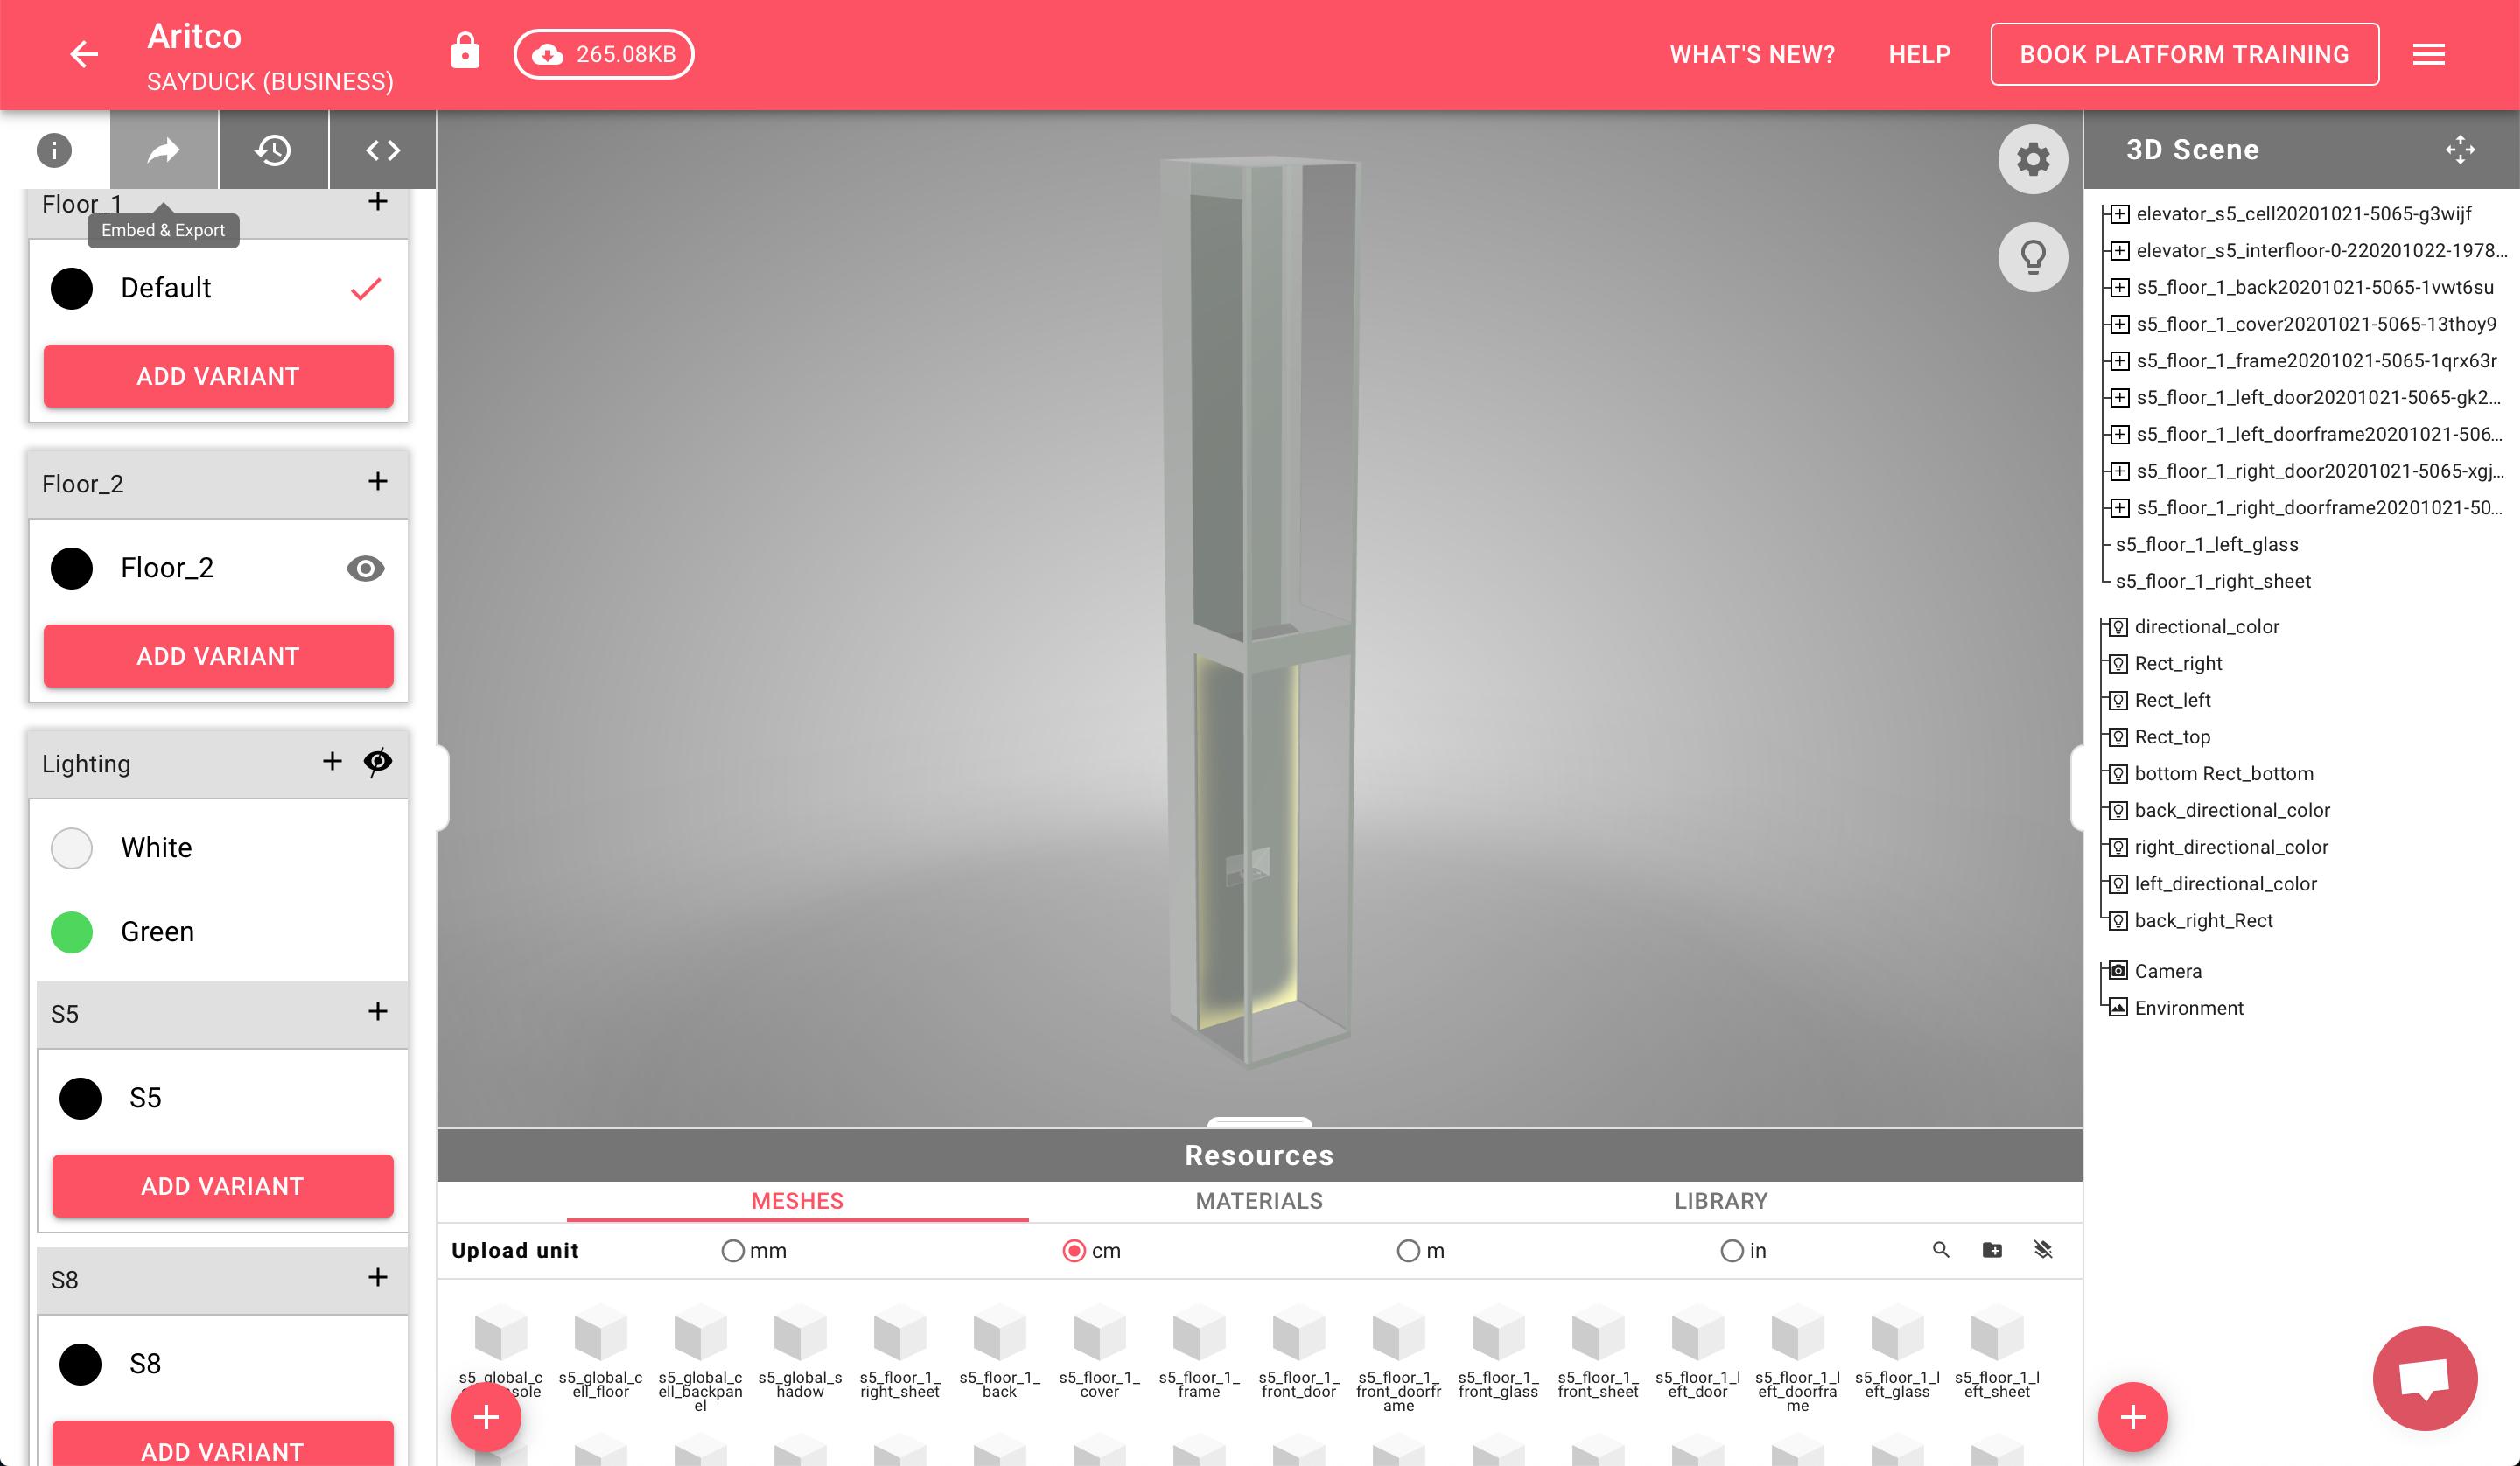
Task: Click the Green lighting color swatch
Action: tap(72, 932)
